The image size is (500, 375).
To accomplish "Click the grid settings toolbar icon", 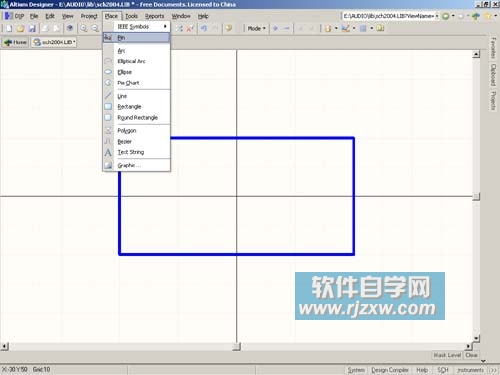I will click(x=363, y=28).
